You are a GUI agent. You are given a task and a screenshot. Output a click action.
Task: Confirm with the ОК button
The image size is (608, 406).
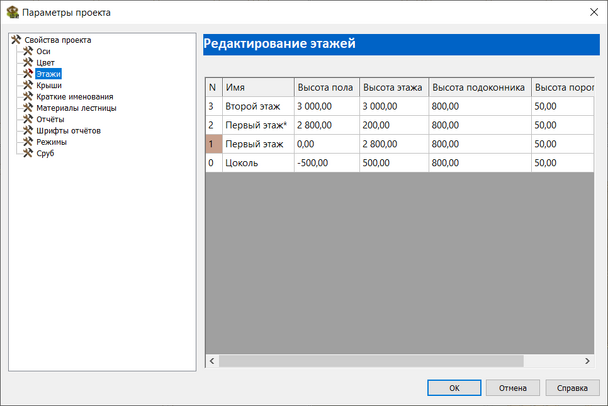[454, 388]
